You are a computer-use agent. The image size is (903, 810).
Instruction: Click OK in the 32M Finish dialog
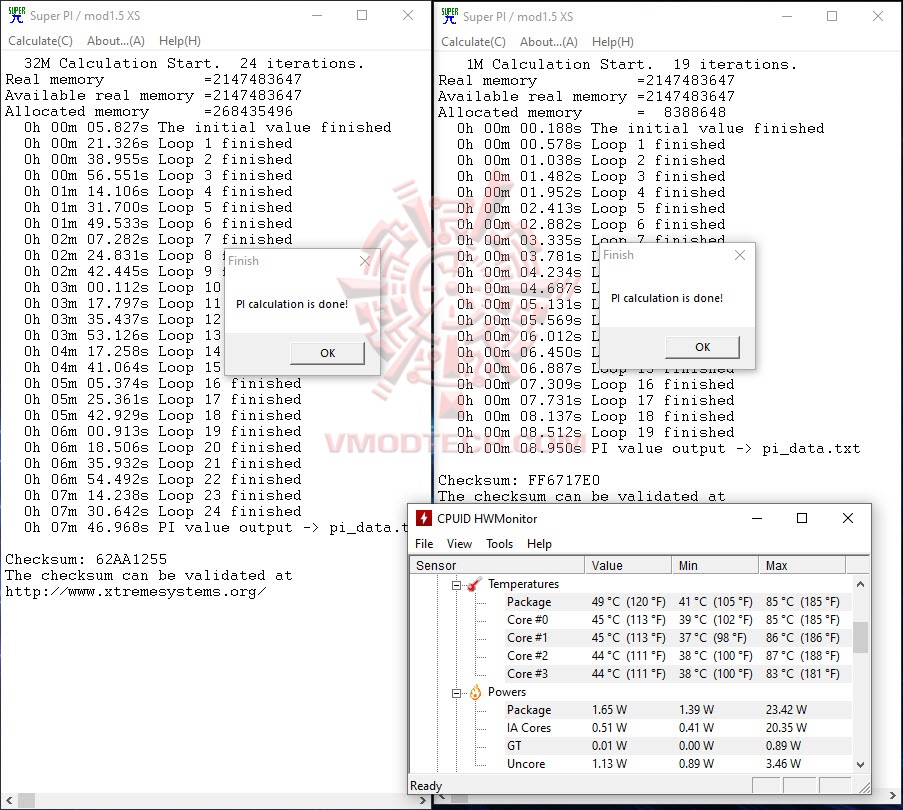(327, 353)
